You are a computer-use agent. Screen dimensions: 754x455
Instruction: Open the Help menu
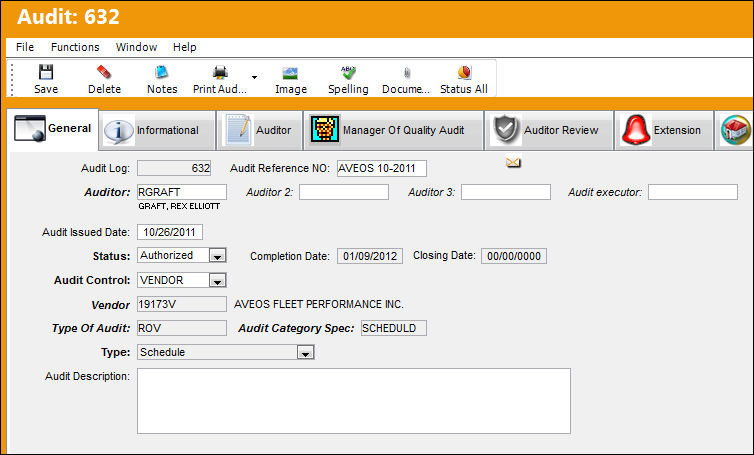click(185, 47)
